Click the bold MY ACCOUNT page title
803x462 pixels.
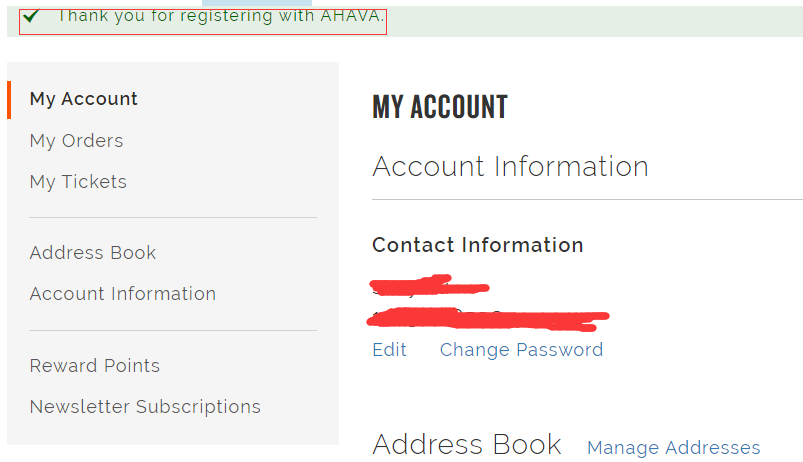point(440,107)
